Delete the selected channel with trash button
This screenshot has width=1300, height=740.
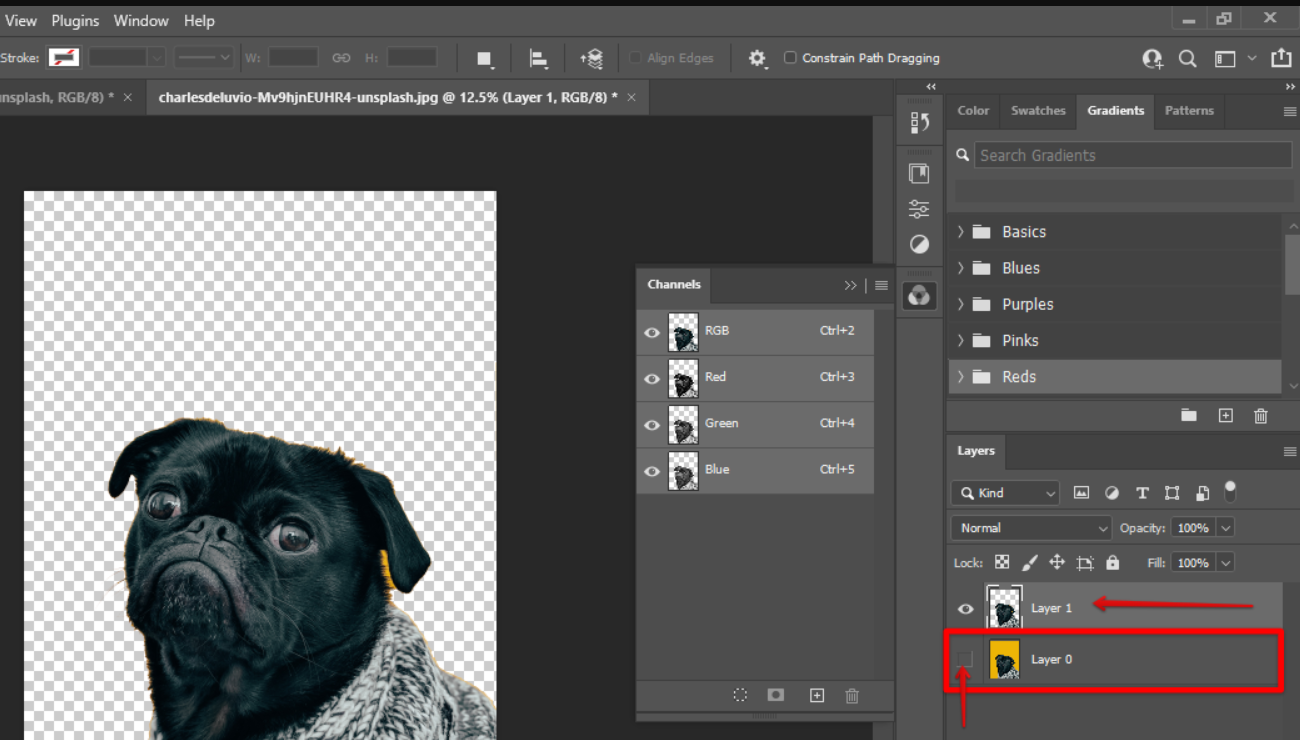coord(852,695)
